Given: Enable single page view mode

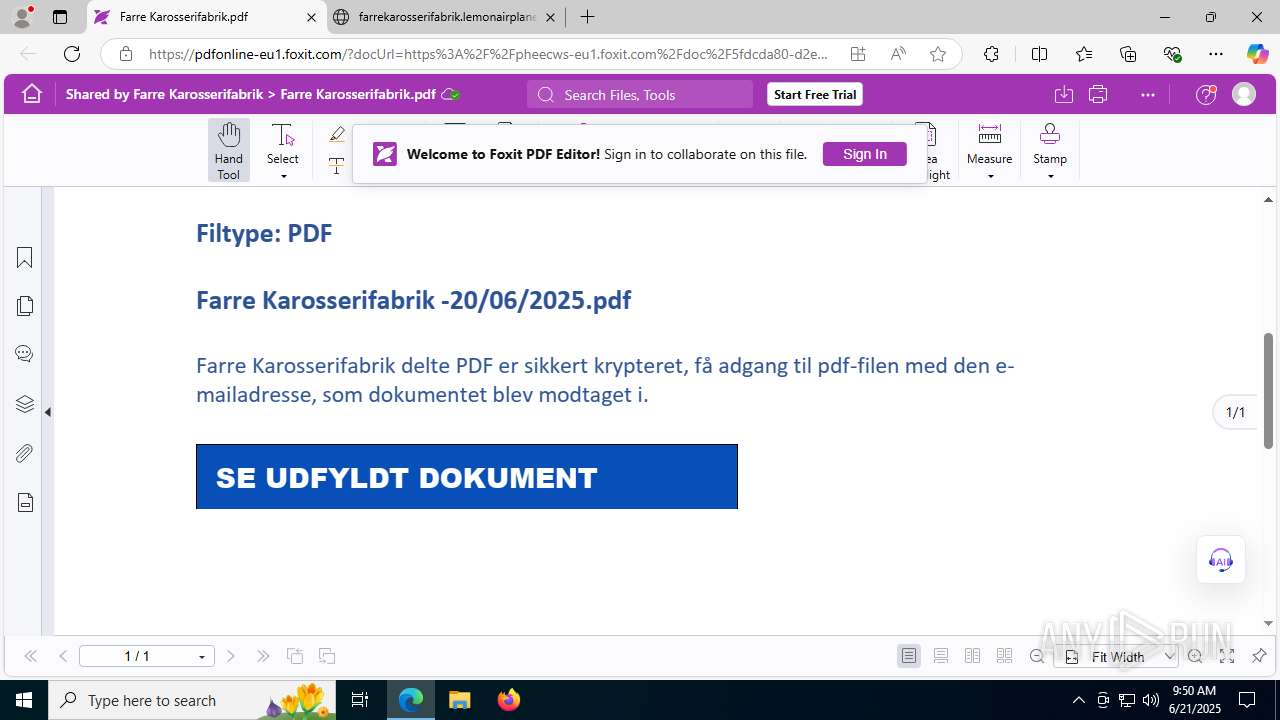Looking at the screenshot, I should pos(909,656).
